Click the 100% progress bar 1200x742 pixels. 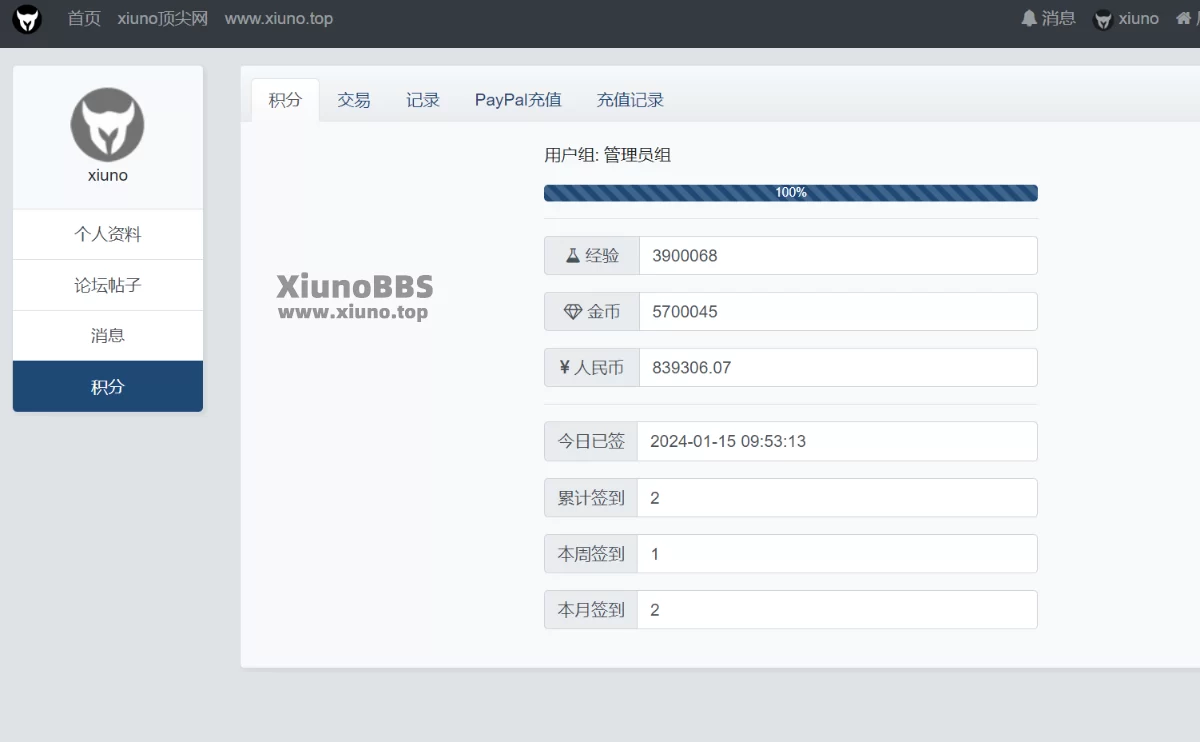790,192
